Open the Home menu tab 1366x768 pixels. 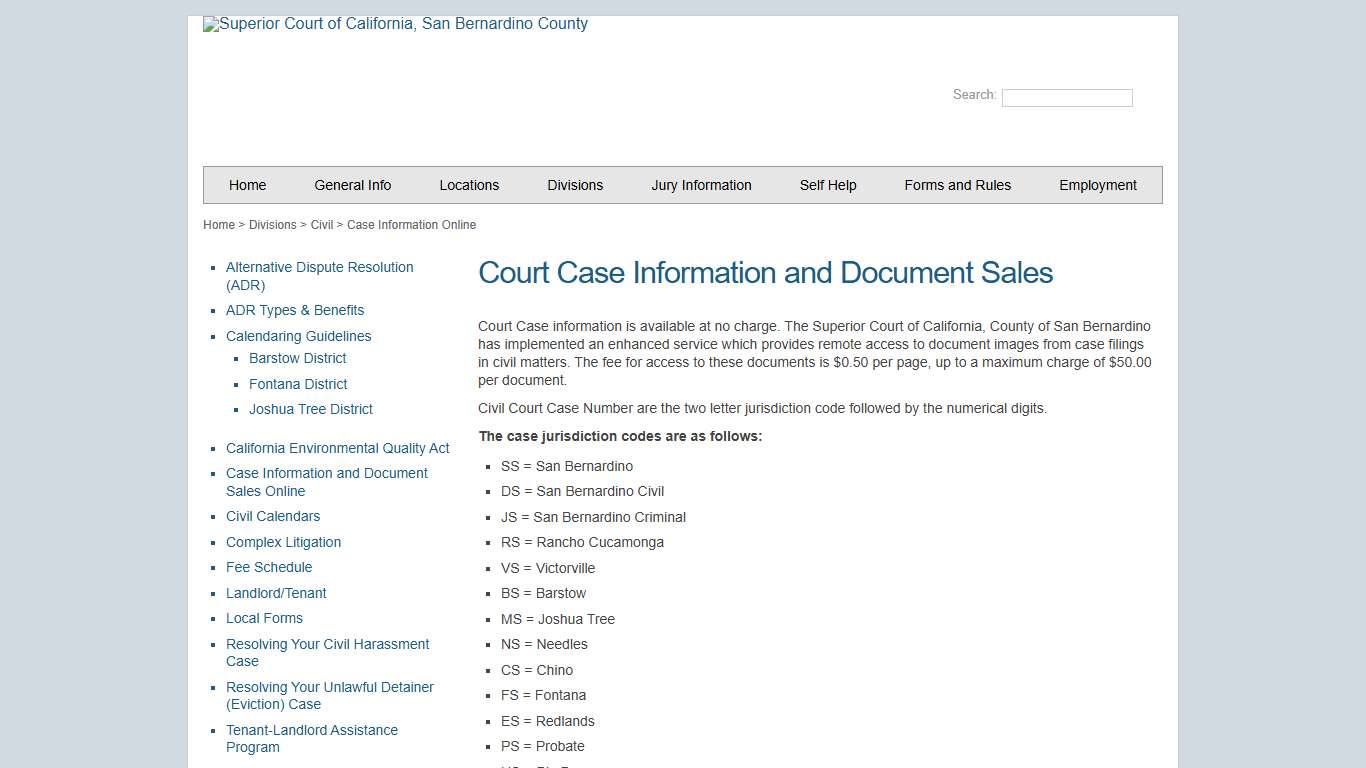tap(247, 185)
